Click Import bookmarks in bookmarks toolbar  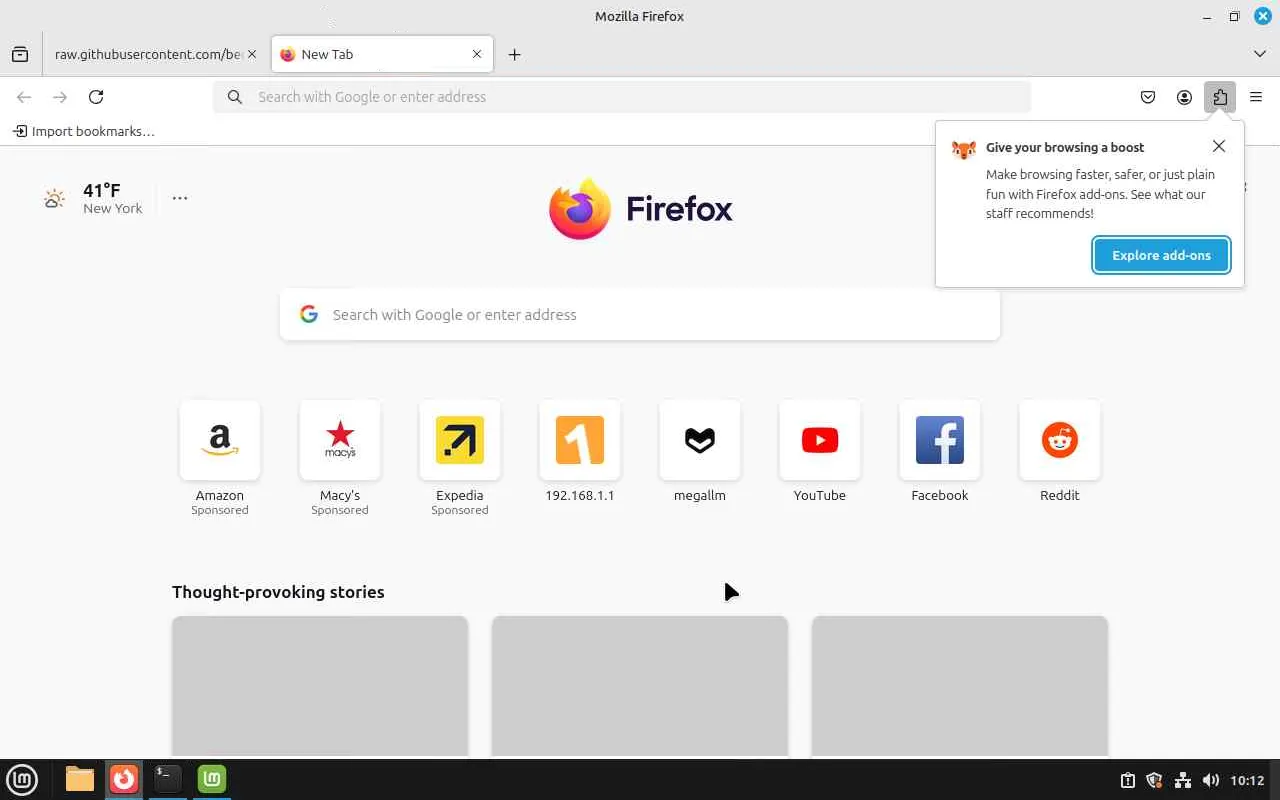(84, 131)
